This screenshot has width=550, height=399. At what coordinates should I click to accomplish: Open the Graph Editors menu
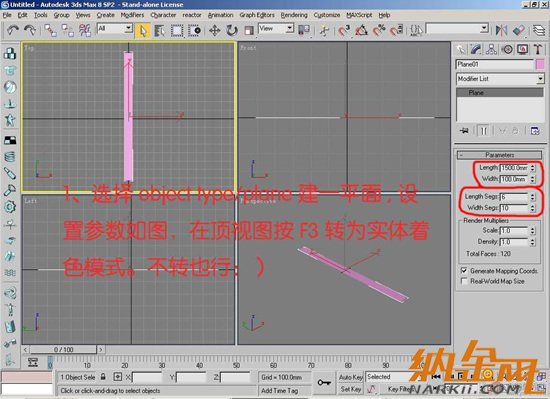[x=257, y=15]
